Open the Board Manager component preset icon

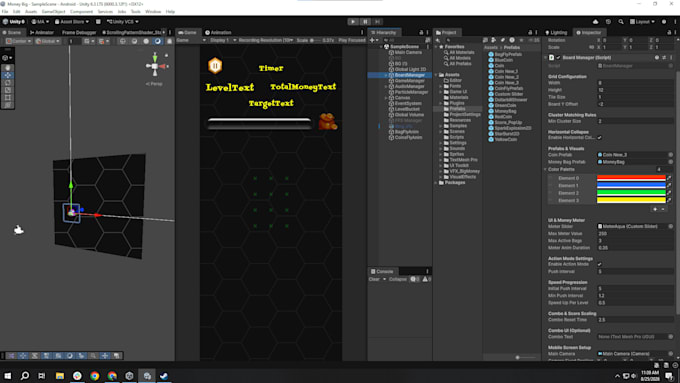pos(664,58)
